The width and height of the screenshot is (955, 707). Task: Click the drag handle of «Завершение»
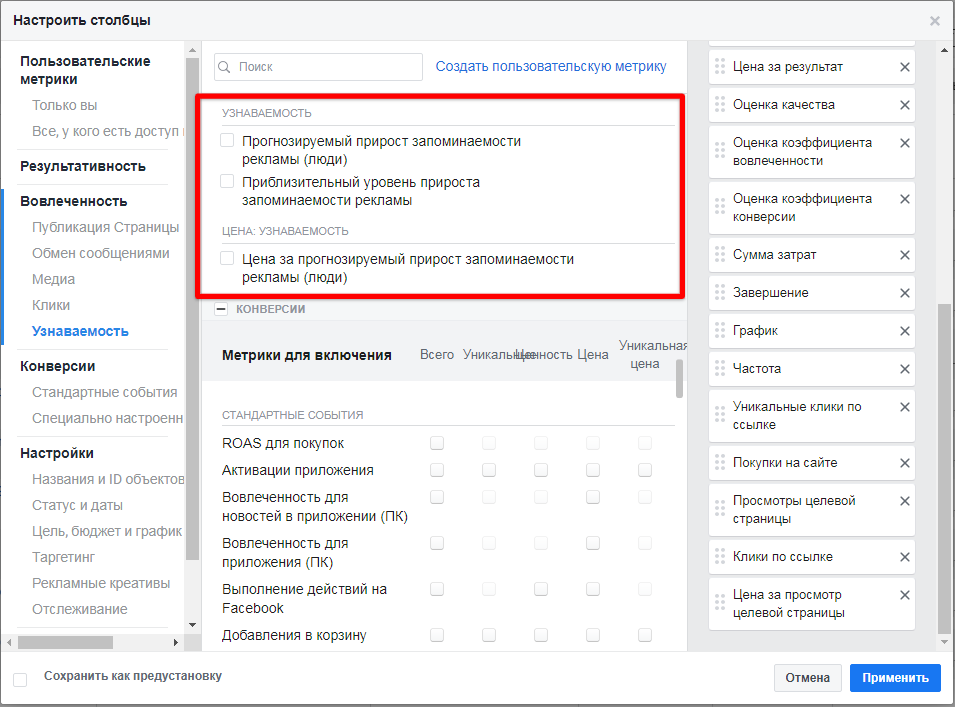click(x=720, y=293)
